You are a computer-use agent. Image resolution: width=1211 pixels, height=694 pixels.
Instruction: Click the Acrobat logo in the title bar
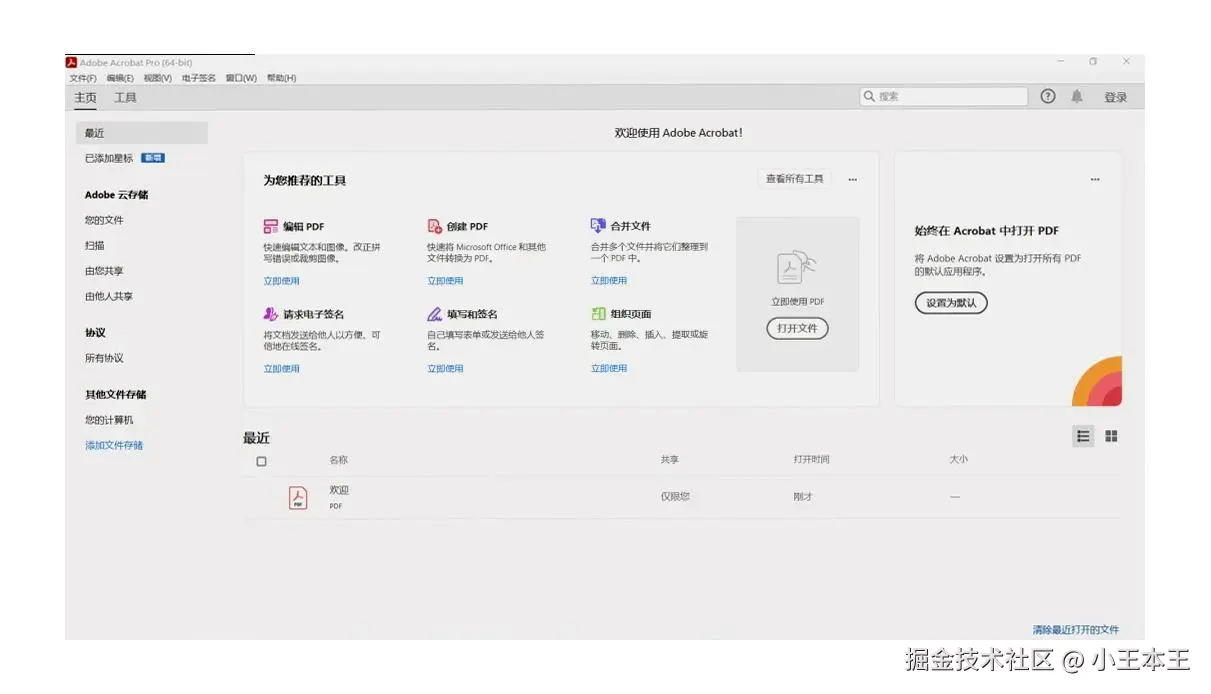71,62
